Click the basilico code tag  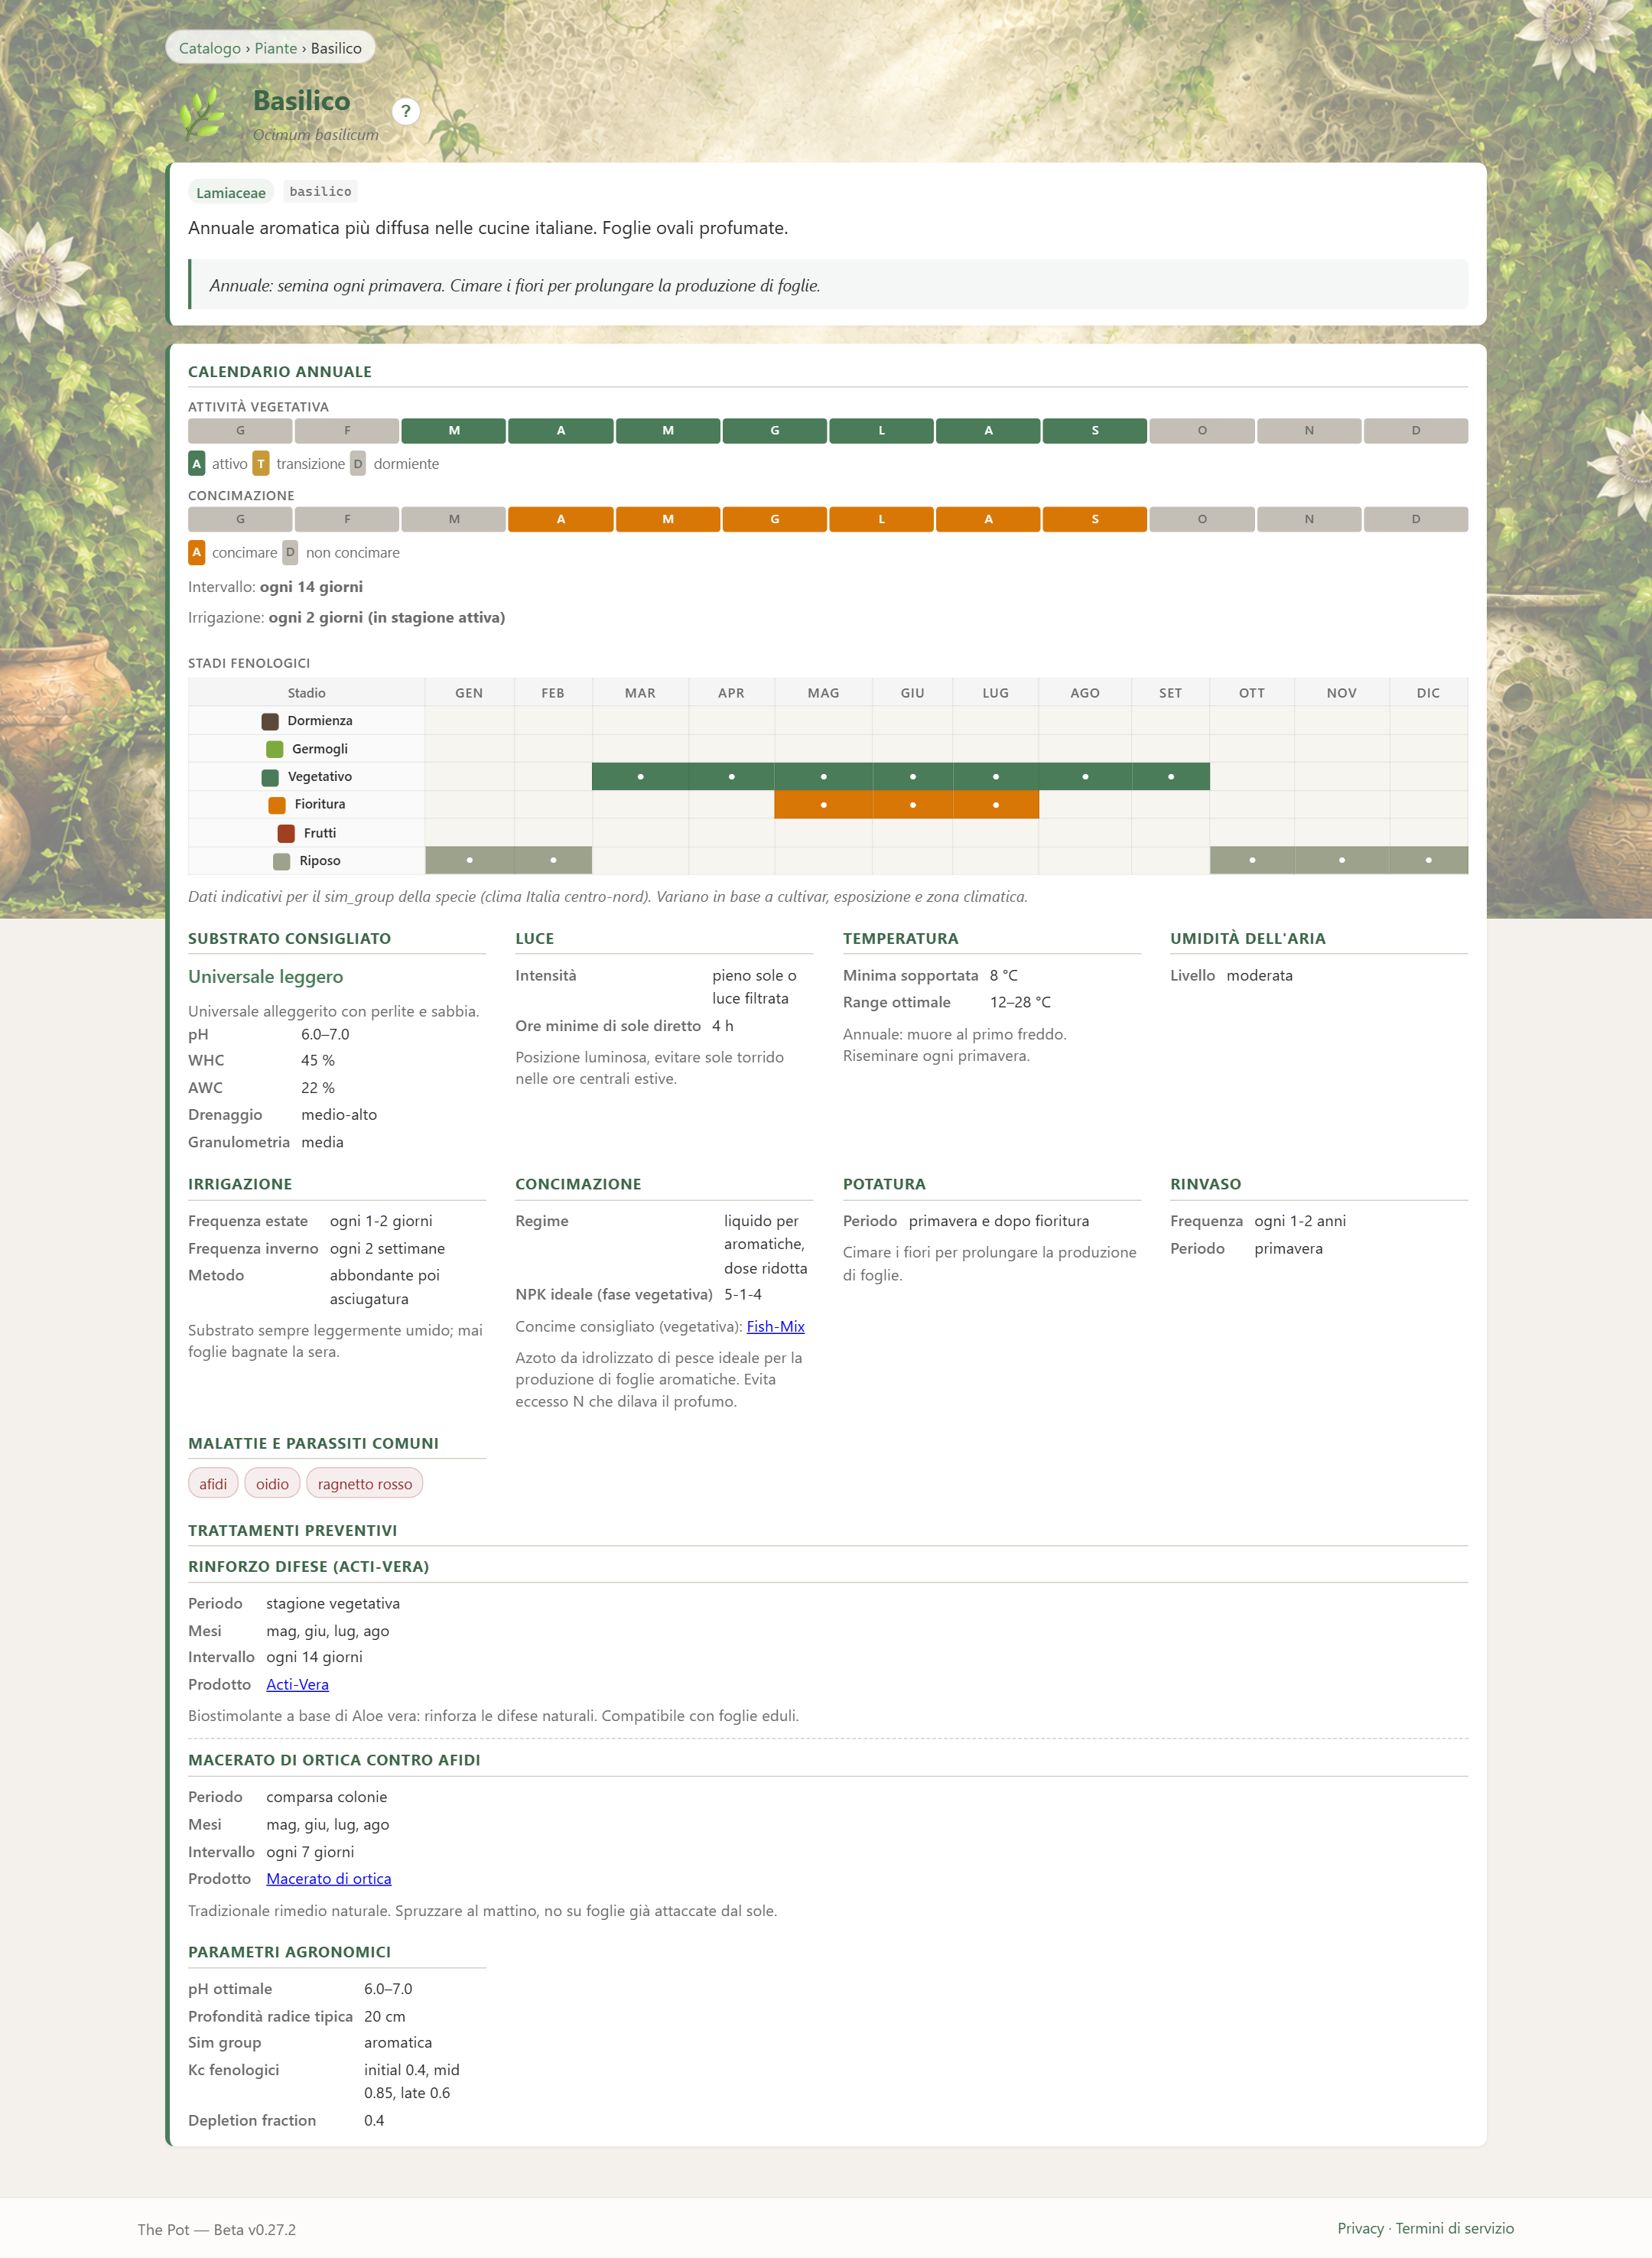pyautogui.click(x=320, y=191)
